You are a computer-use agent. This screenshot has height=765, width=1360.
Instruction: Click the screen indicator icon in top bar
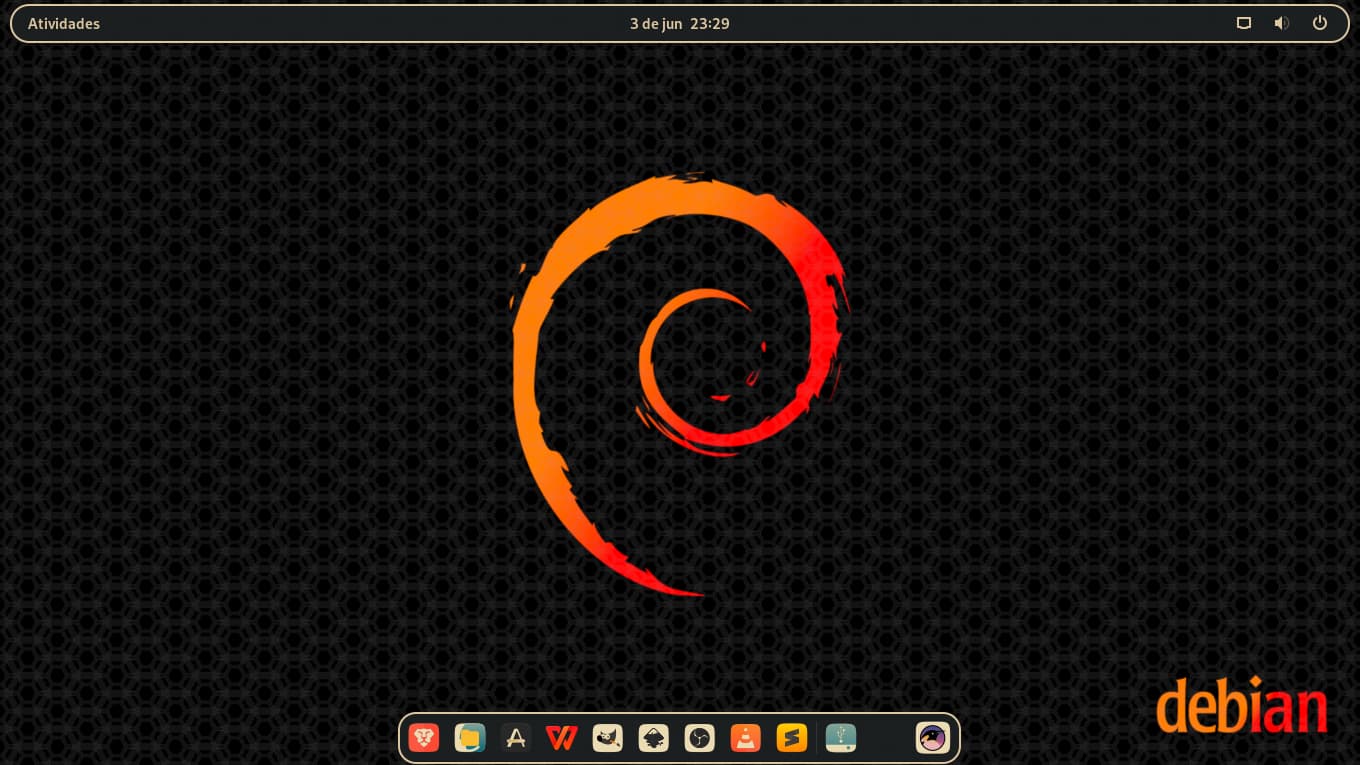(x=1244, y=23)
